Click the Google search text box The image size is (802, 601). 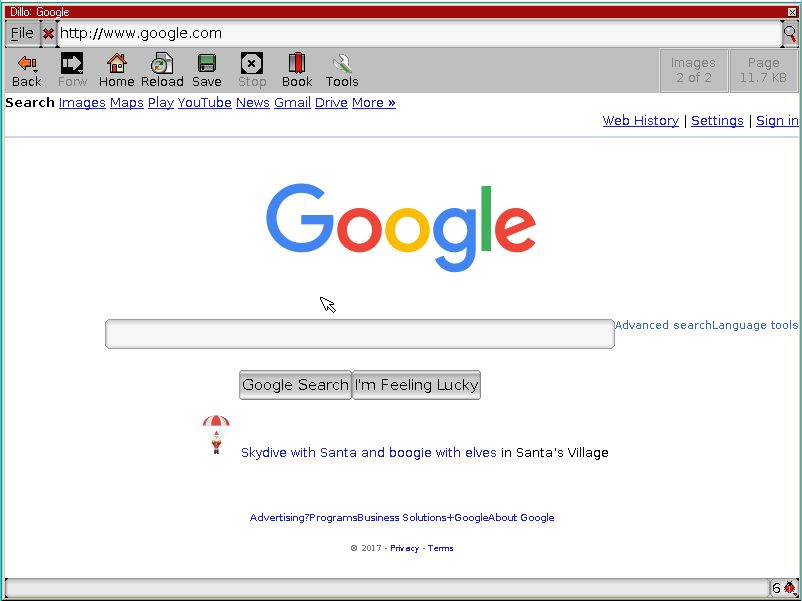360,334
